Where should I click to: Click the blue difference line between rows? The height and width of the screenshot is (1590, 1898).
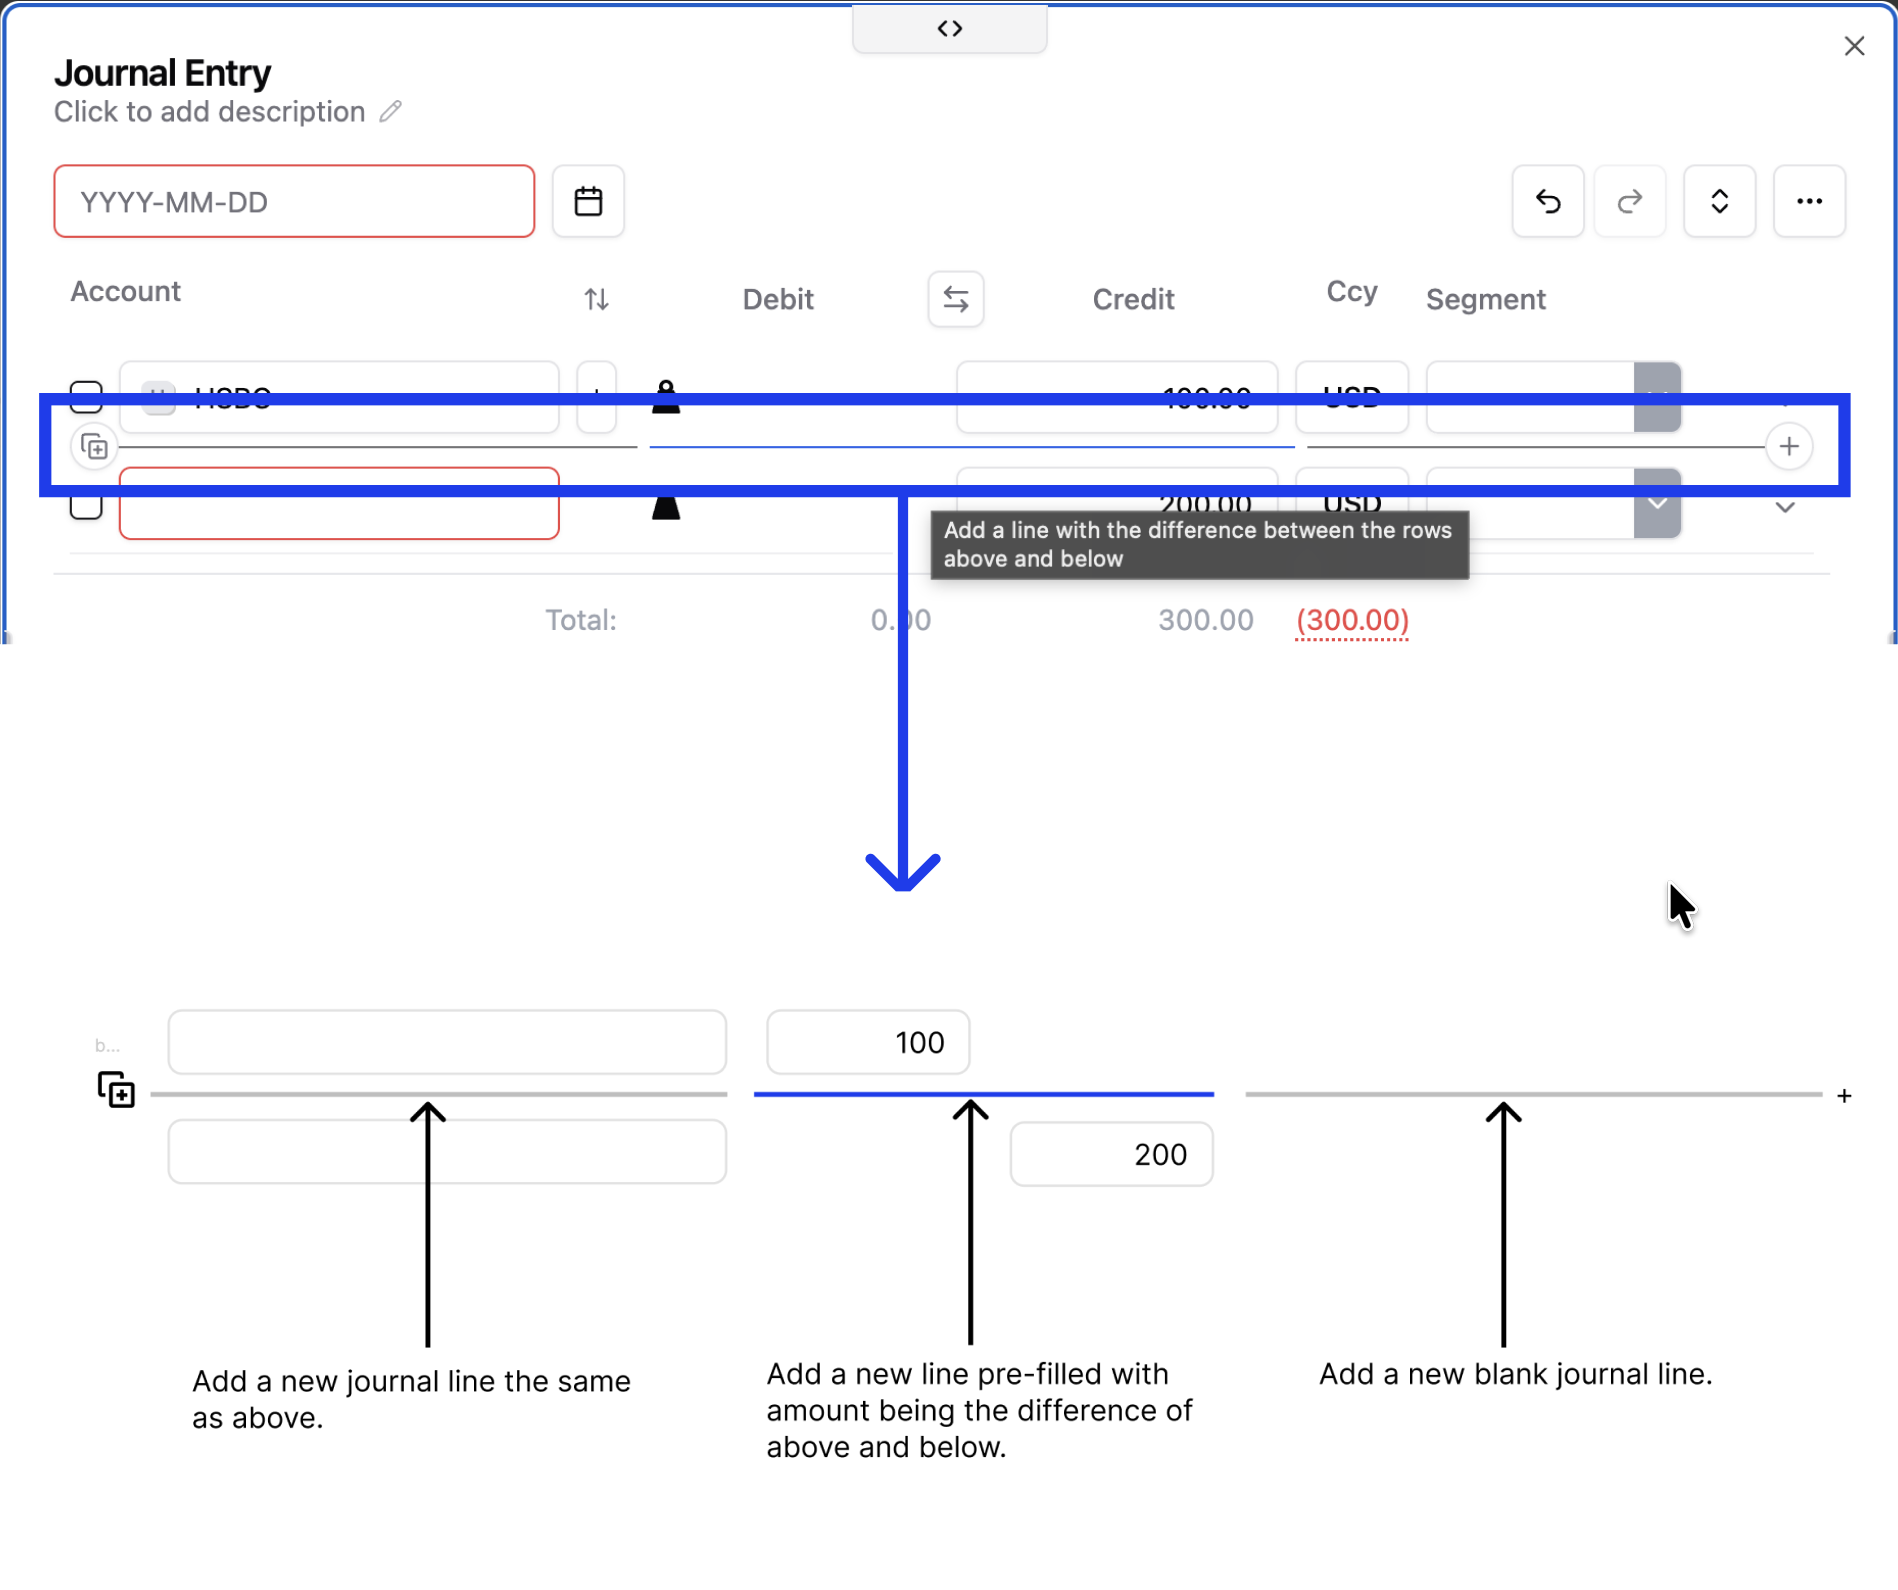972,447
